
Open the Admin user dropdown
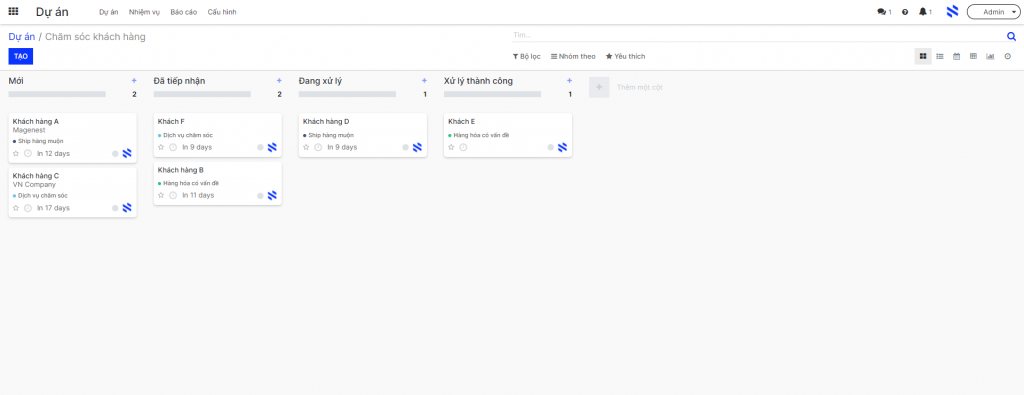pos(993,12)
